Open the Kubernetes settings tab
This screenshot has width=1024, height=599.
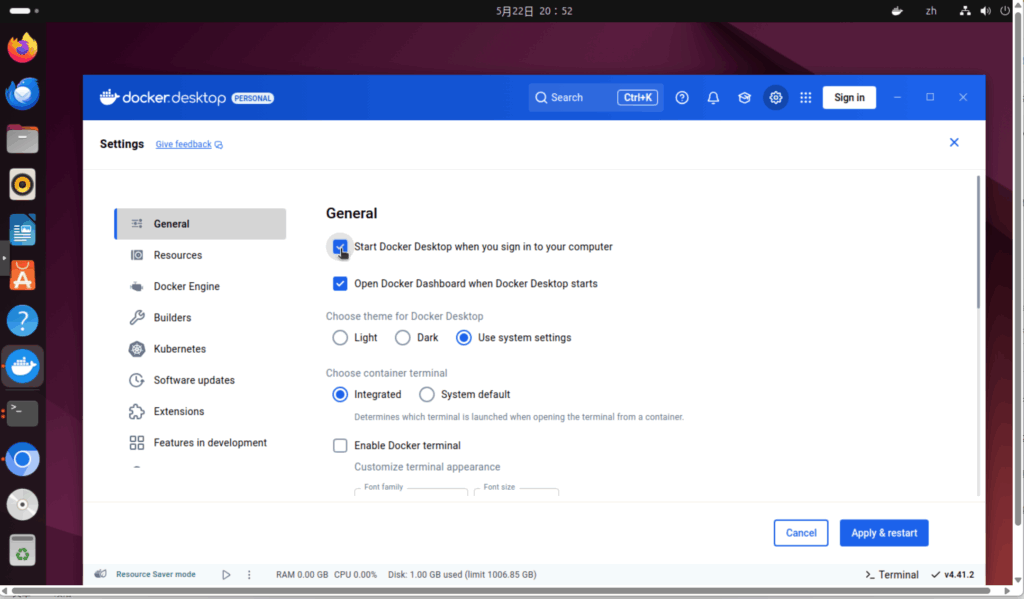tap(200, 349)
